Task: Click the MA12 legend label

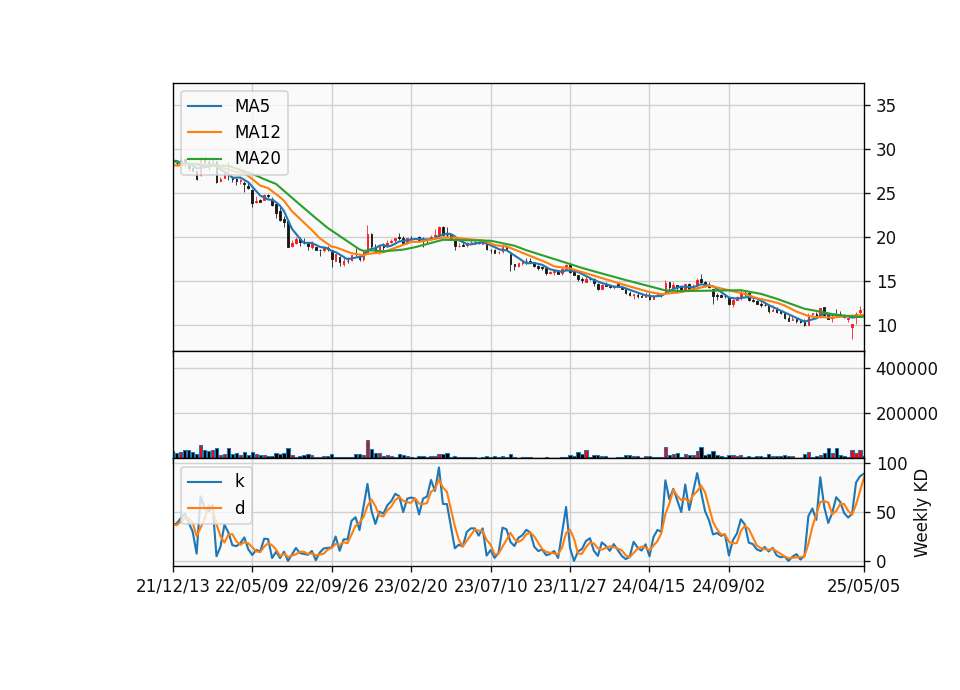Action: (x=257, y=132)
